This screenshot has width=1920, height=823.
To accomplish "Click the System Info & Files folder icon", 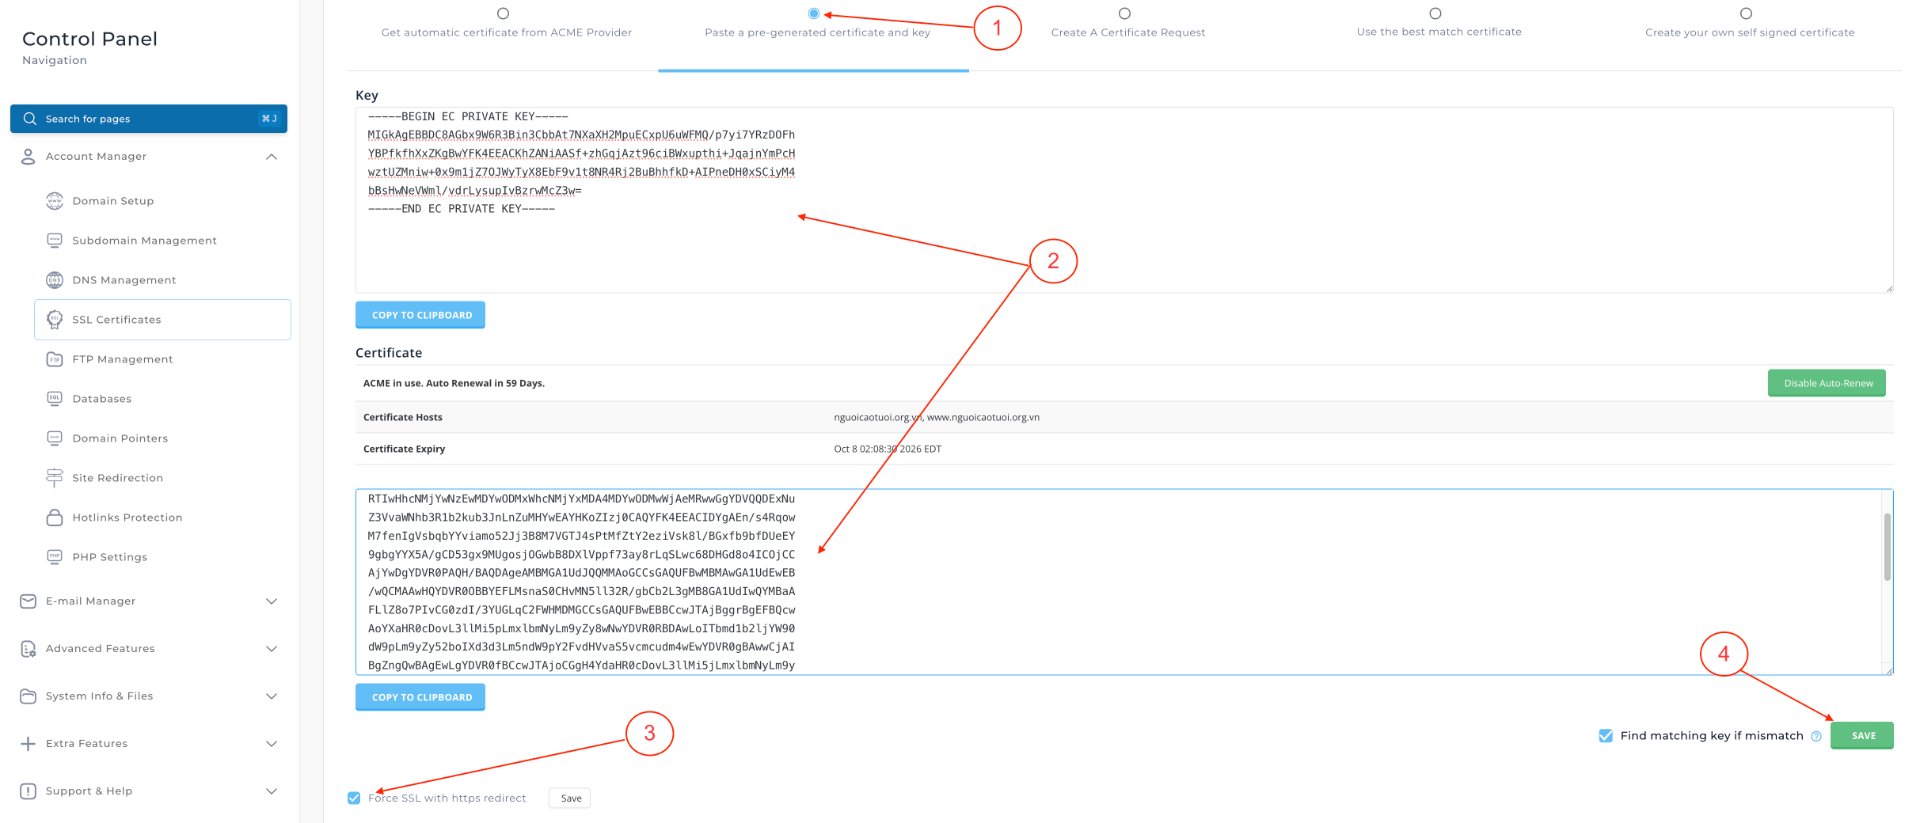I will point(28,696).
